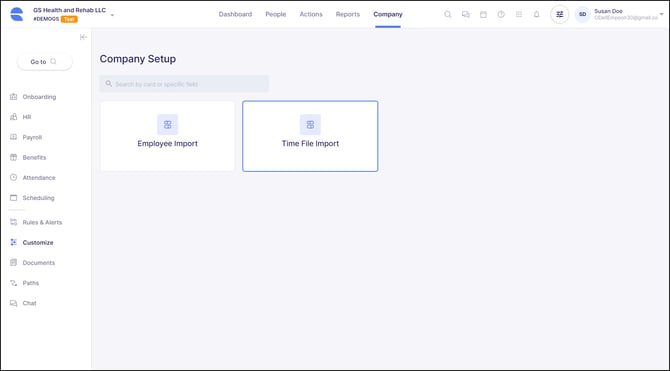Select Rules & Alerts in sidebar

(x=42, y=222)
